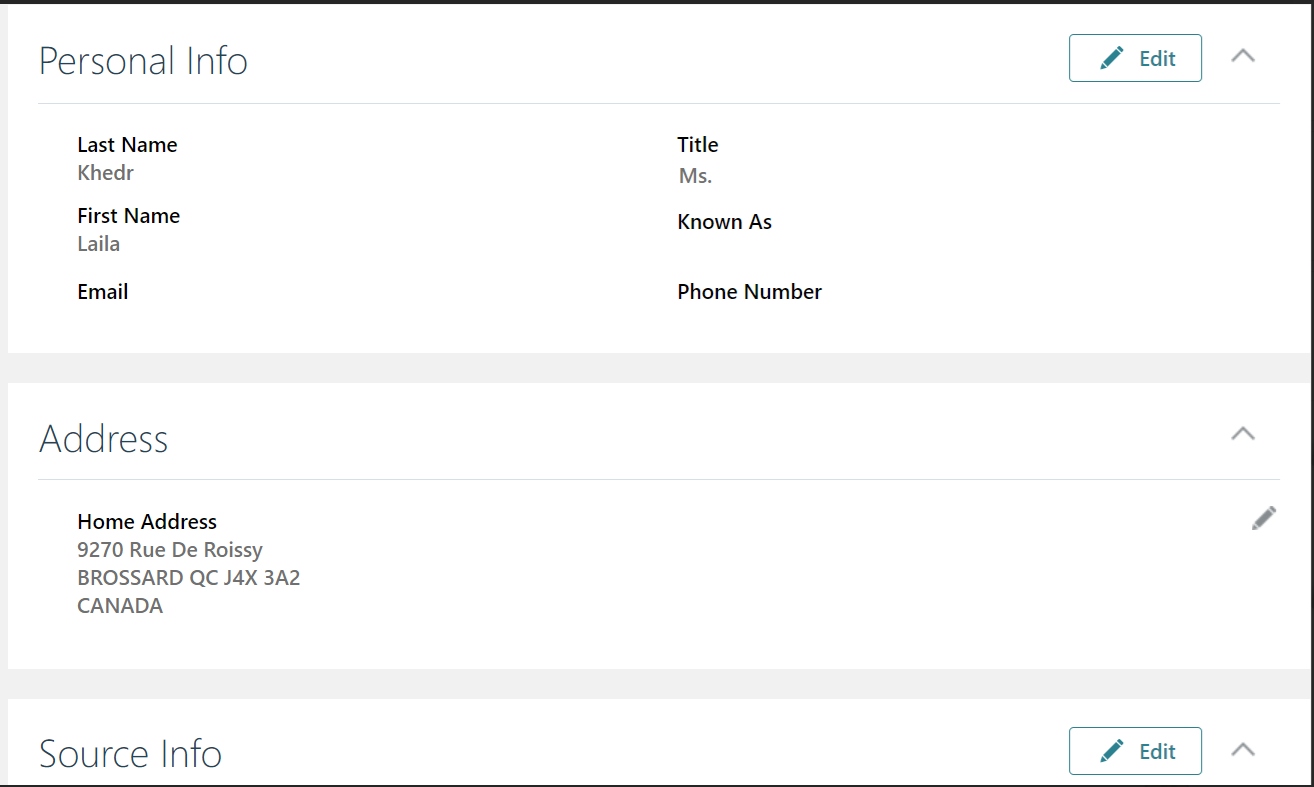Select the Email field label

(x=102, y=291)
